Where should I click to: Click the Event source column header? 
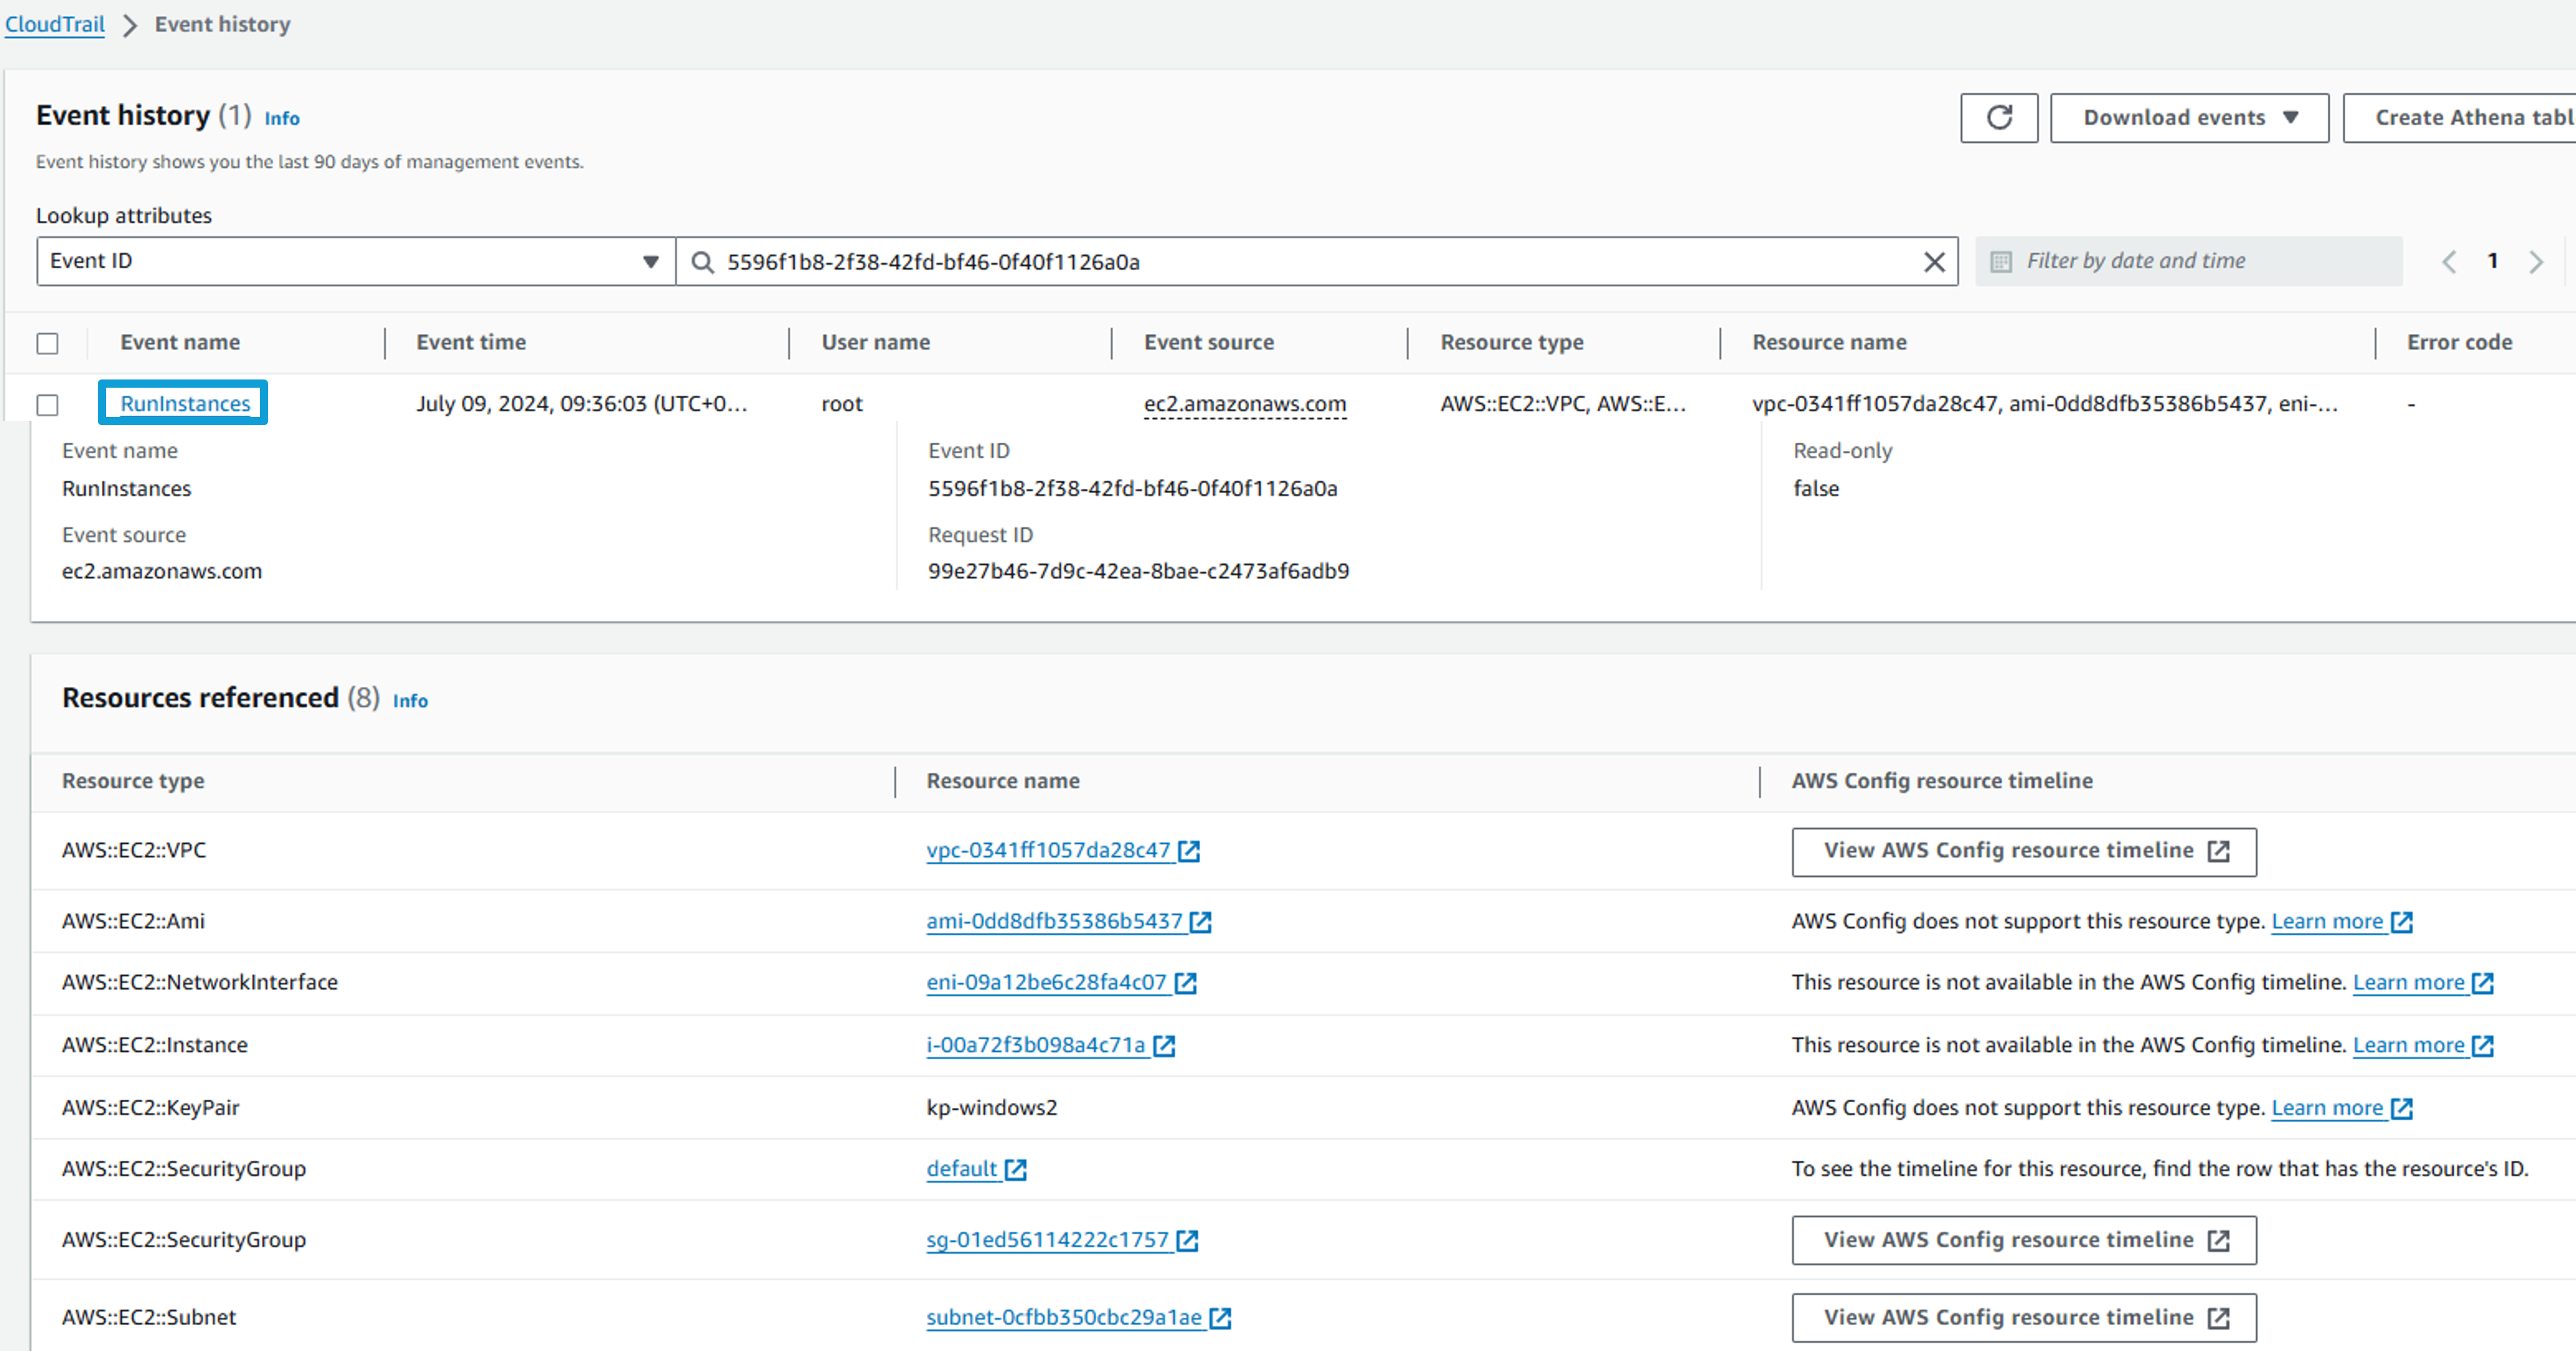coord(1209,342)
